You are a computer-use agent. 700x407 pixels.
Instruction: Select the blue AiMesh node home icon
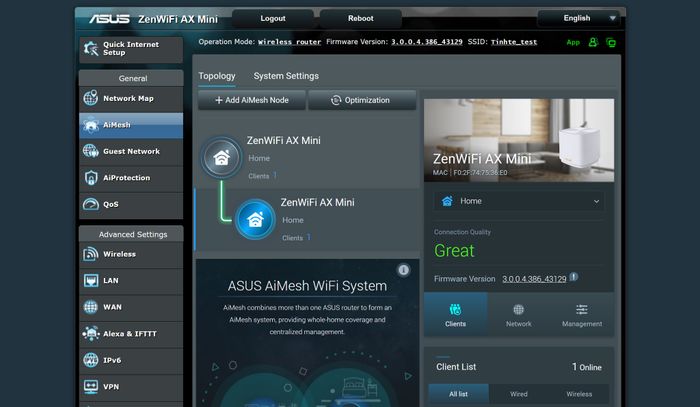255,219
